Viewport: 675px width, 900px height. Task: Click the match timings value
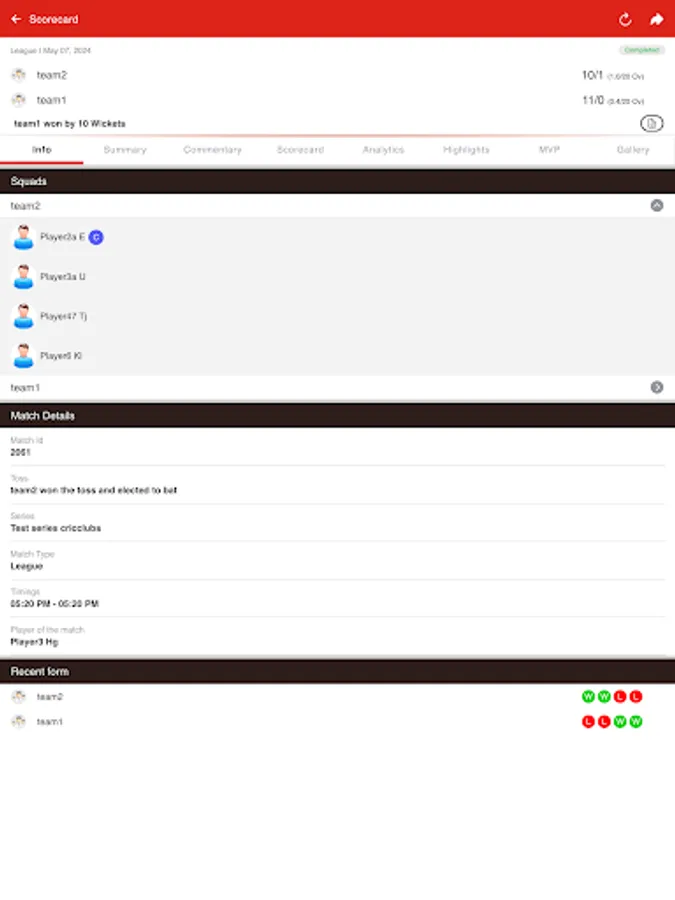(x=55, y=604)
